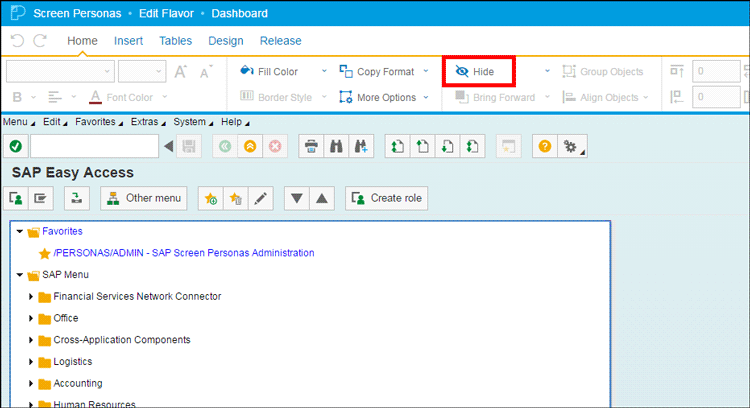The width and height of the screenshot is (750, 408).
Task: Expand the Accounting folder node
Action: pyautogui.click(x=31, y=384)
